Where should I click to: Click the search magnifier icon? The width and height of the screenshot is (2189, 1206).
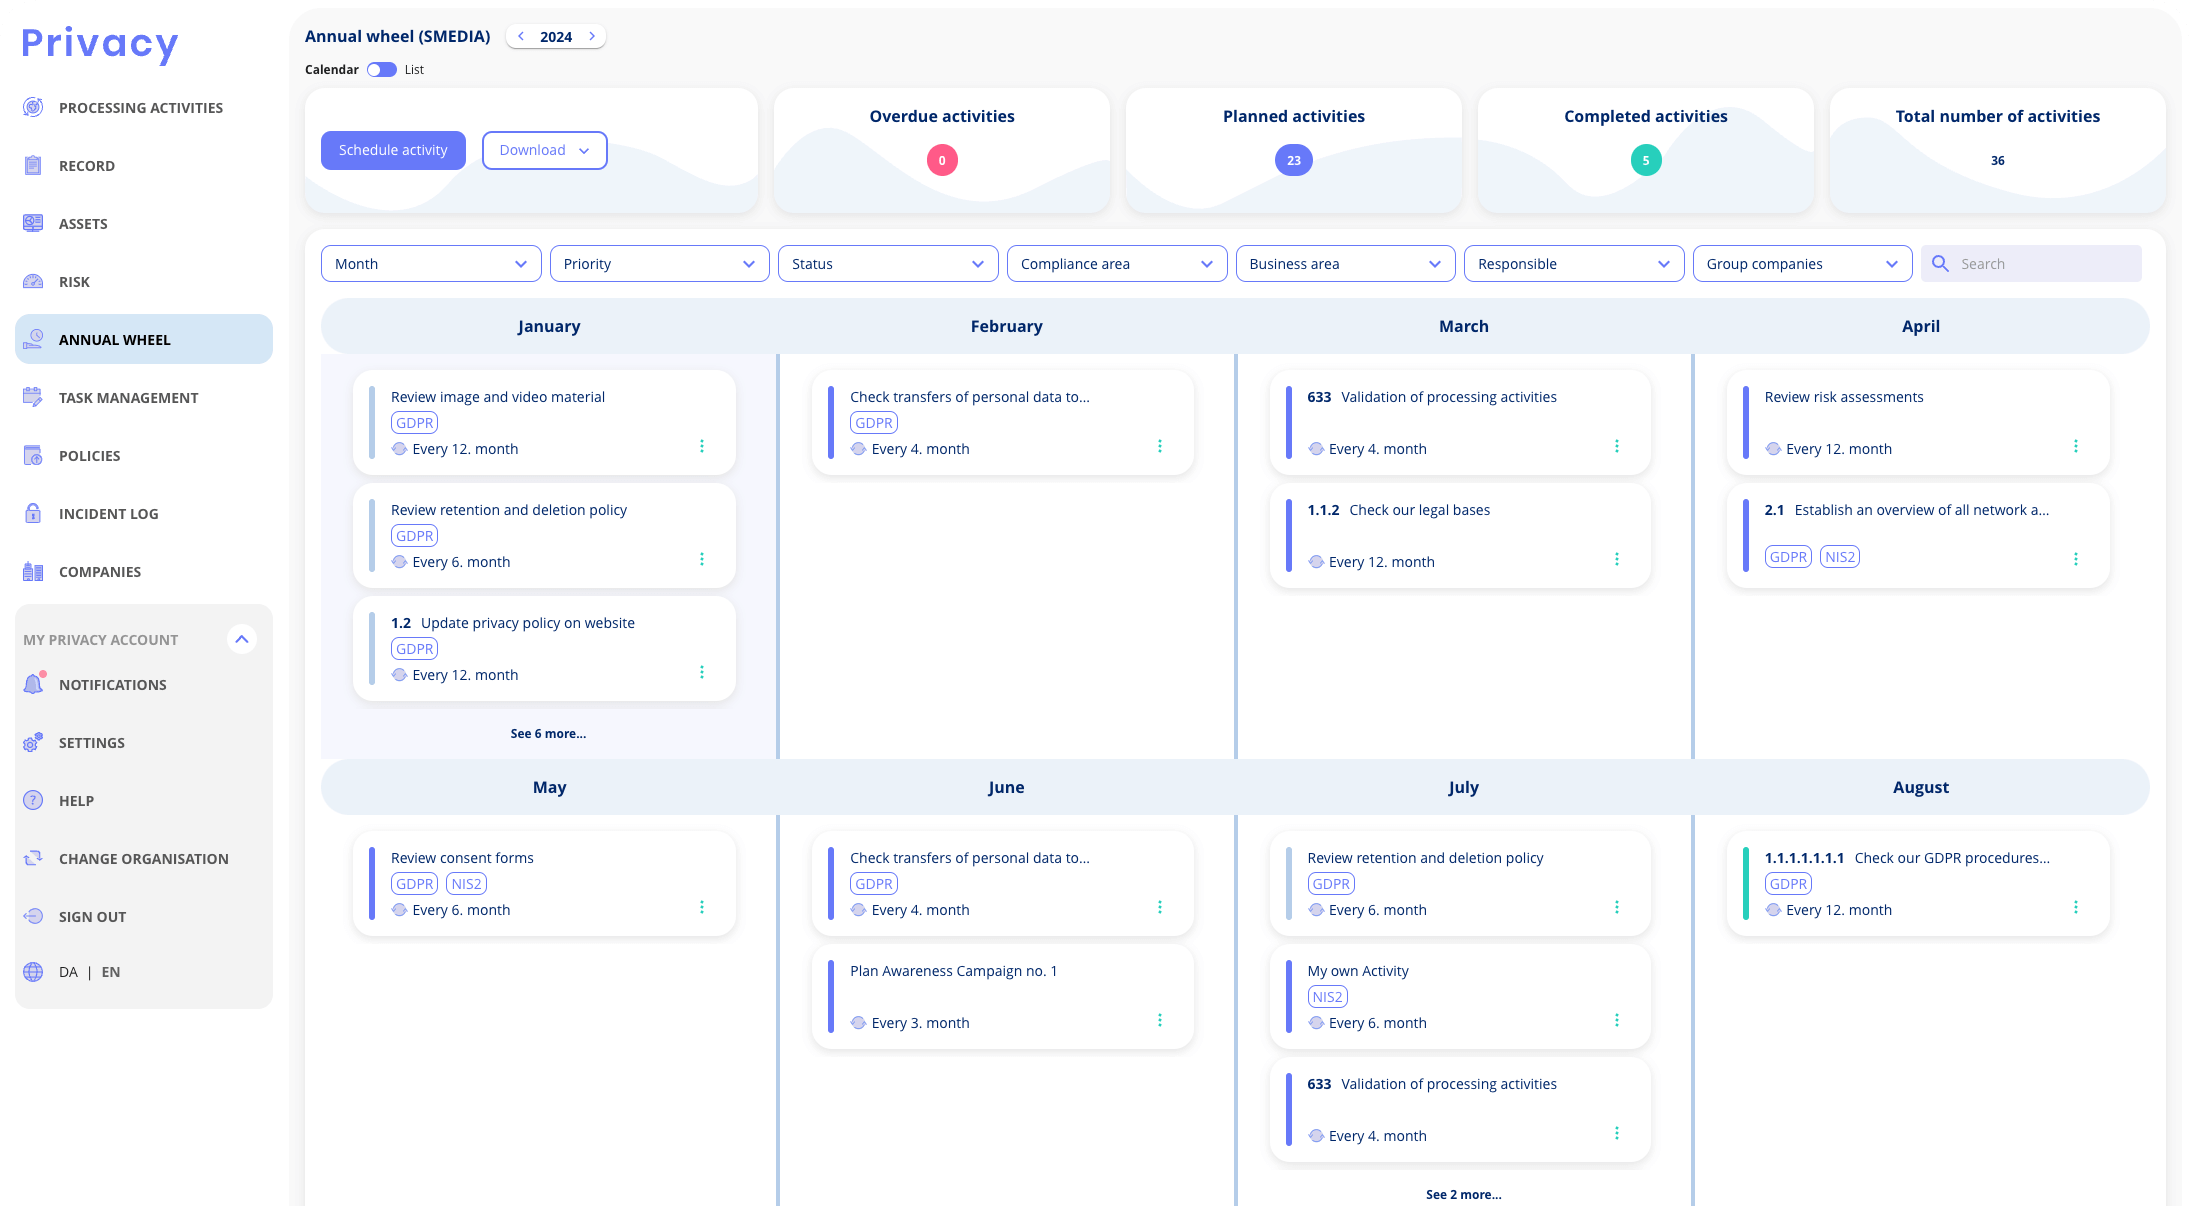pyautogui.click(x=1940, y=263)
